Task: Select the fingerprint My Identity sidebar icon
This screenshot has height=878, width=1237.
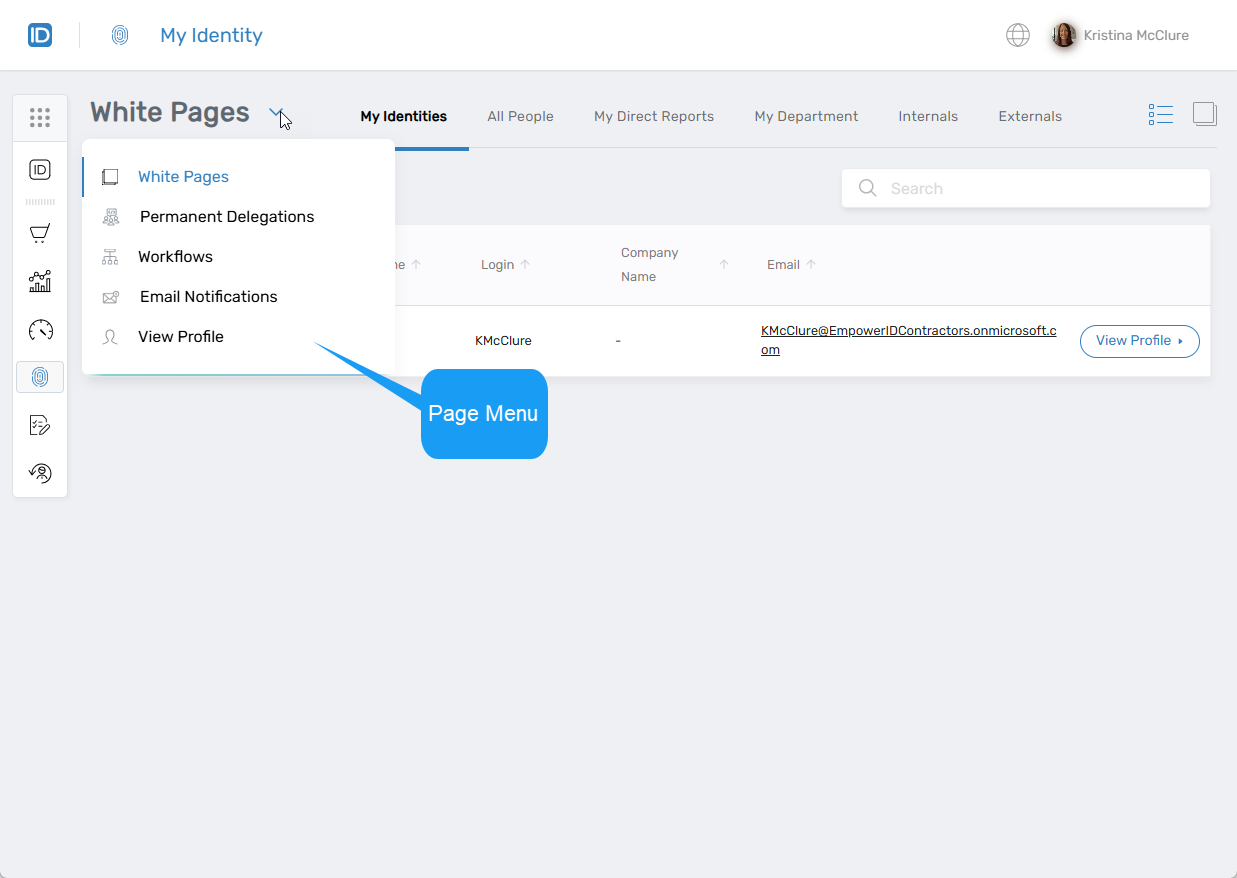Action: tap(40, 377)
